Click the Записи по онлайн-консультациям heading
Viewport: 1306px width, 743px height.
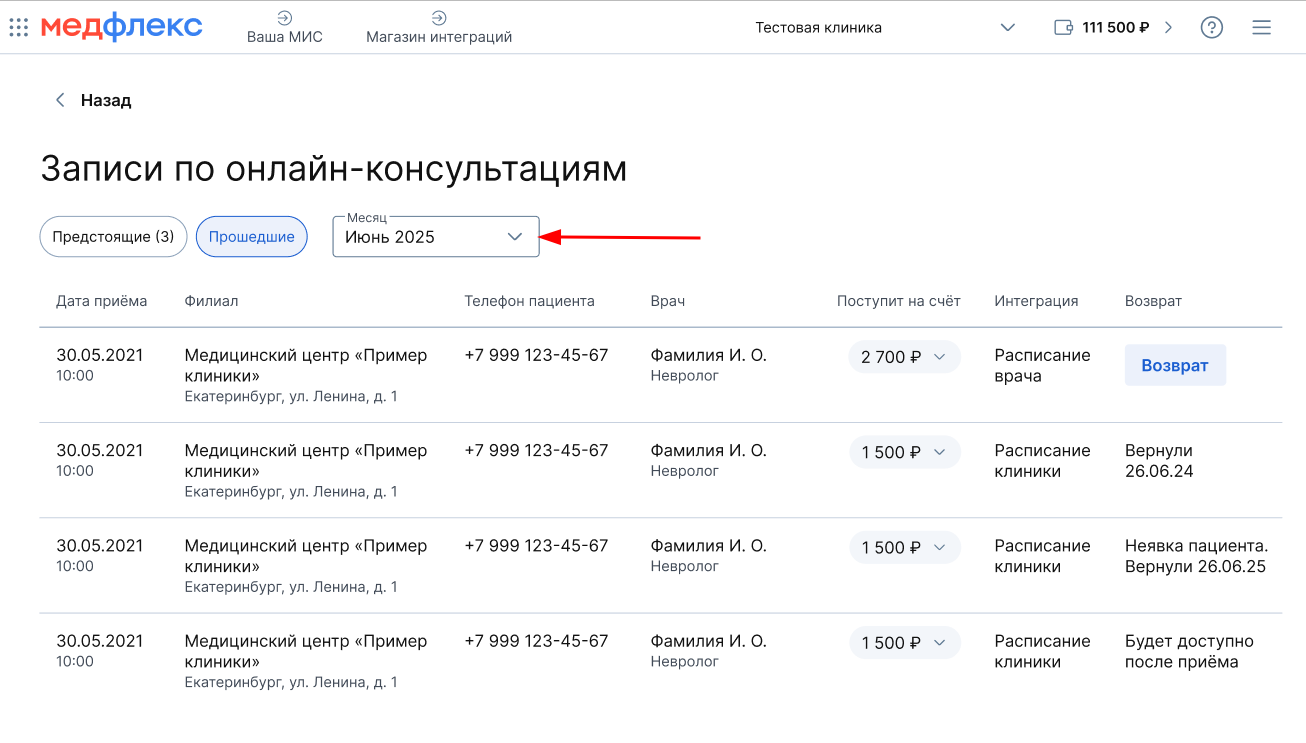334,169
